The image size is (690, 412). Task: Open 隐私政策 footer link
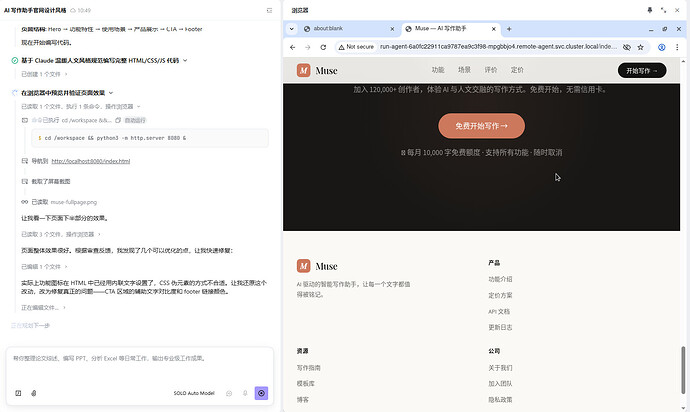click(500, 400)
